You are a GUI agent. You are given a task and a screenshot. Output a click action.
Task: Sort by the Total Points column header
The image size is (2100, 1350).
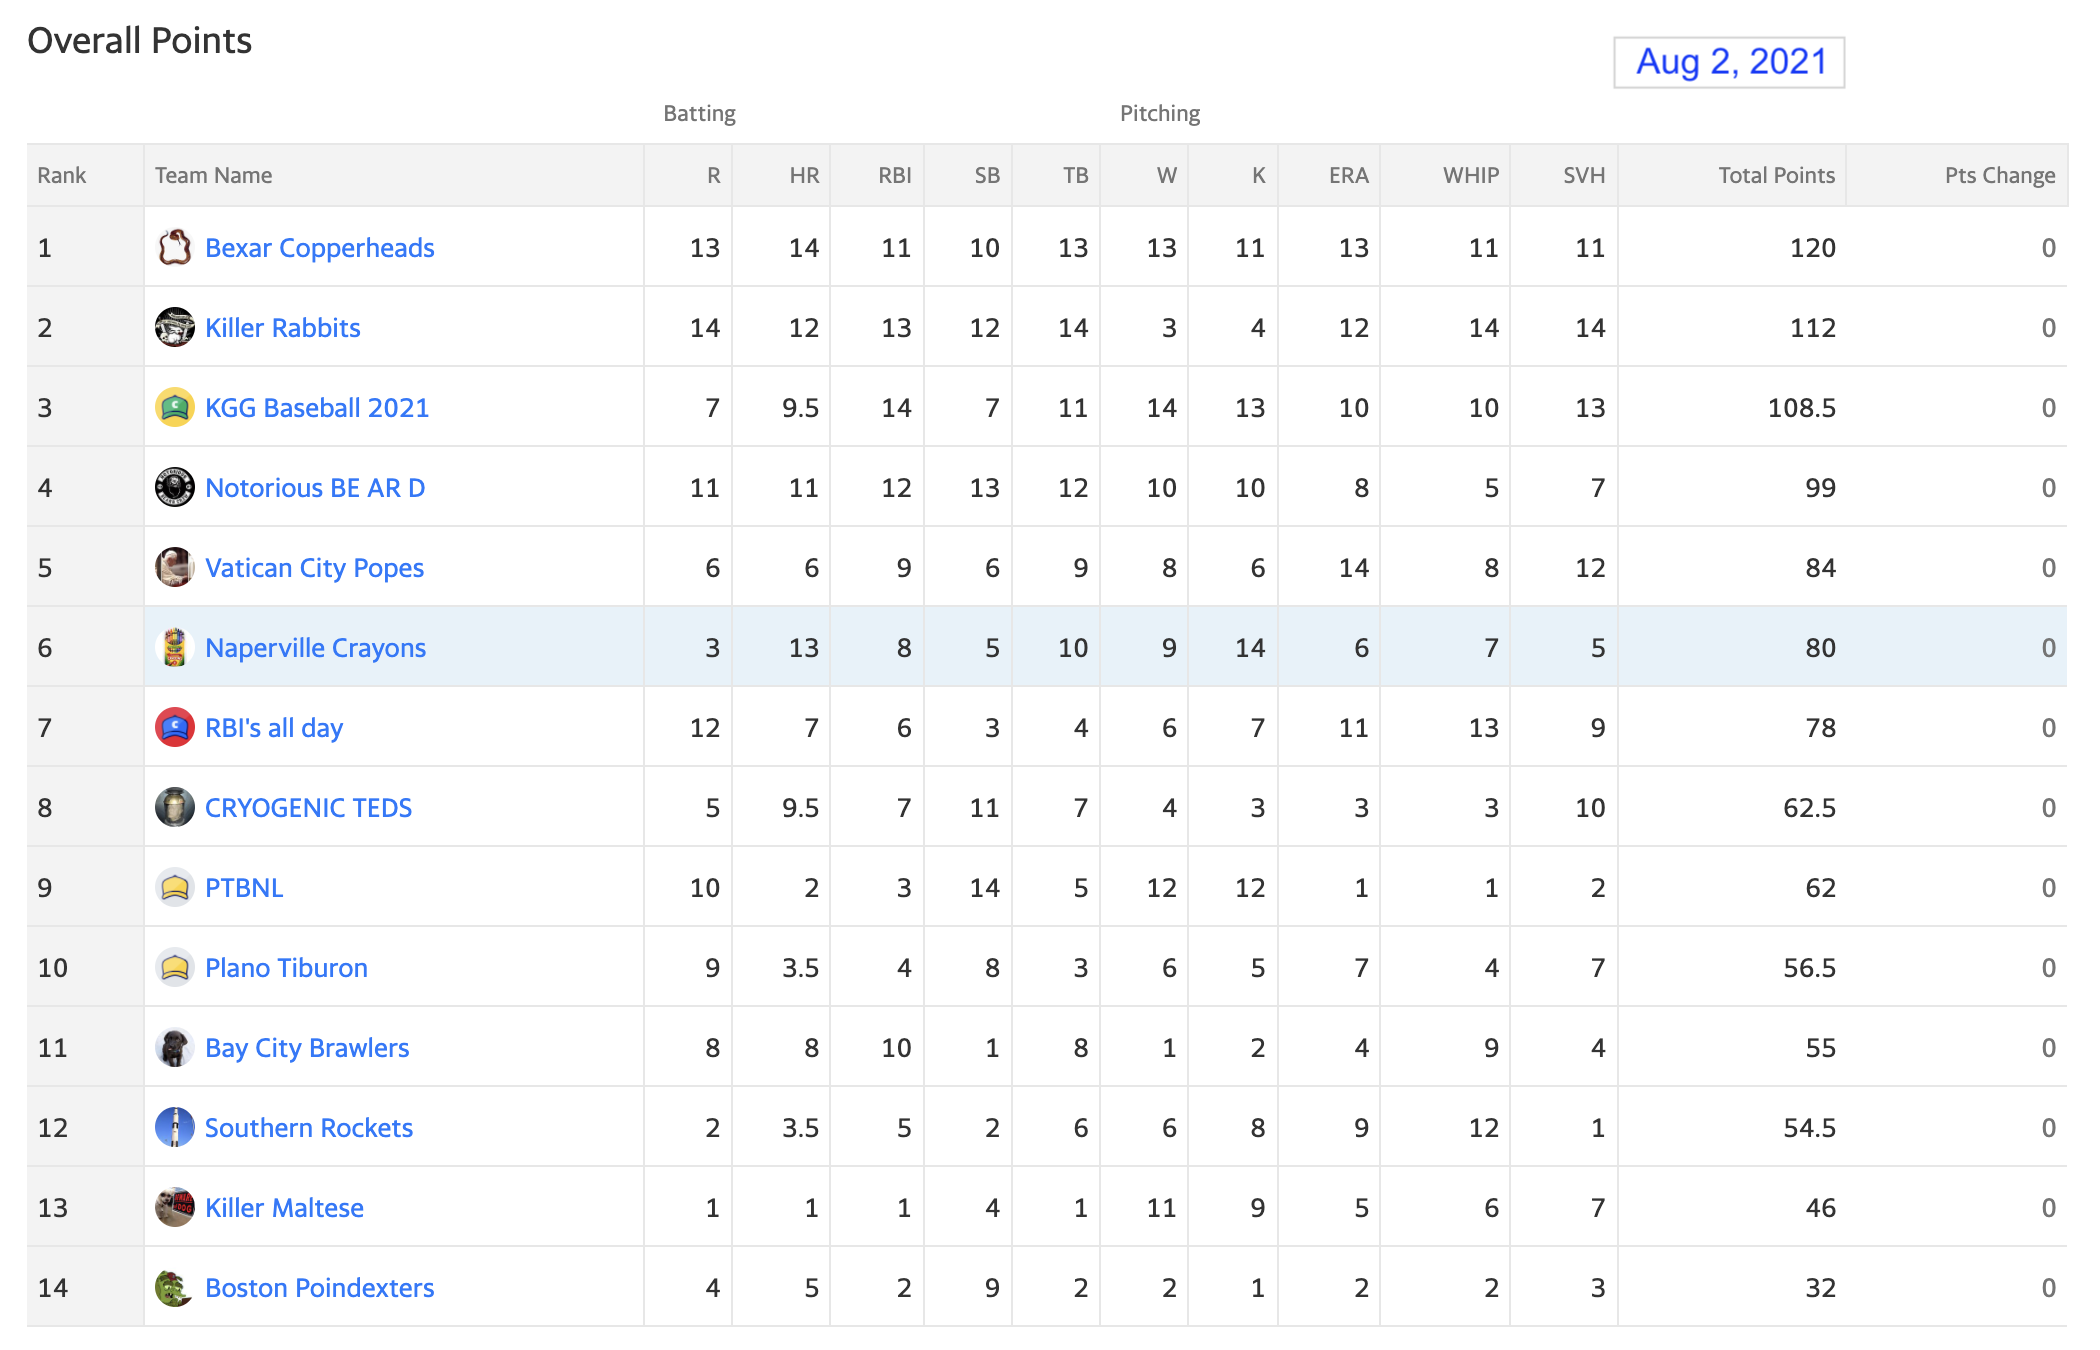coord(1776,175)
